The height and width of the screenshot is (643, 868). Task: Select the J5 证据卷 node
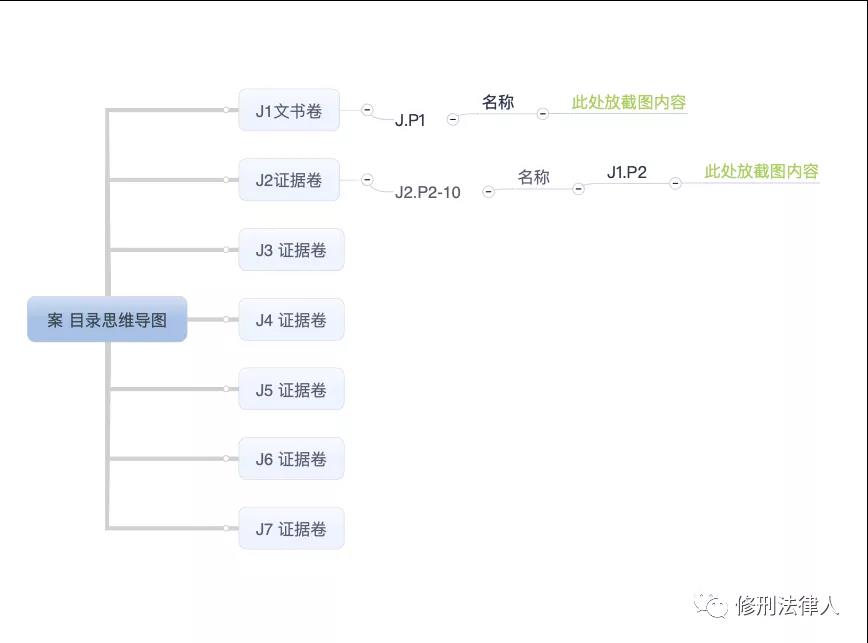291,389
